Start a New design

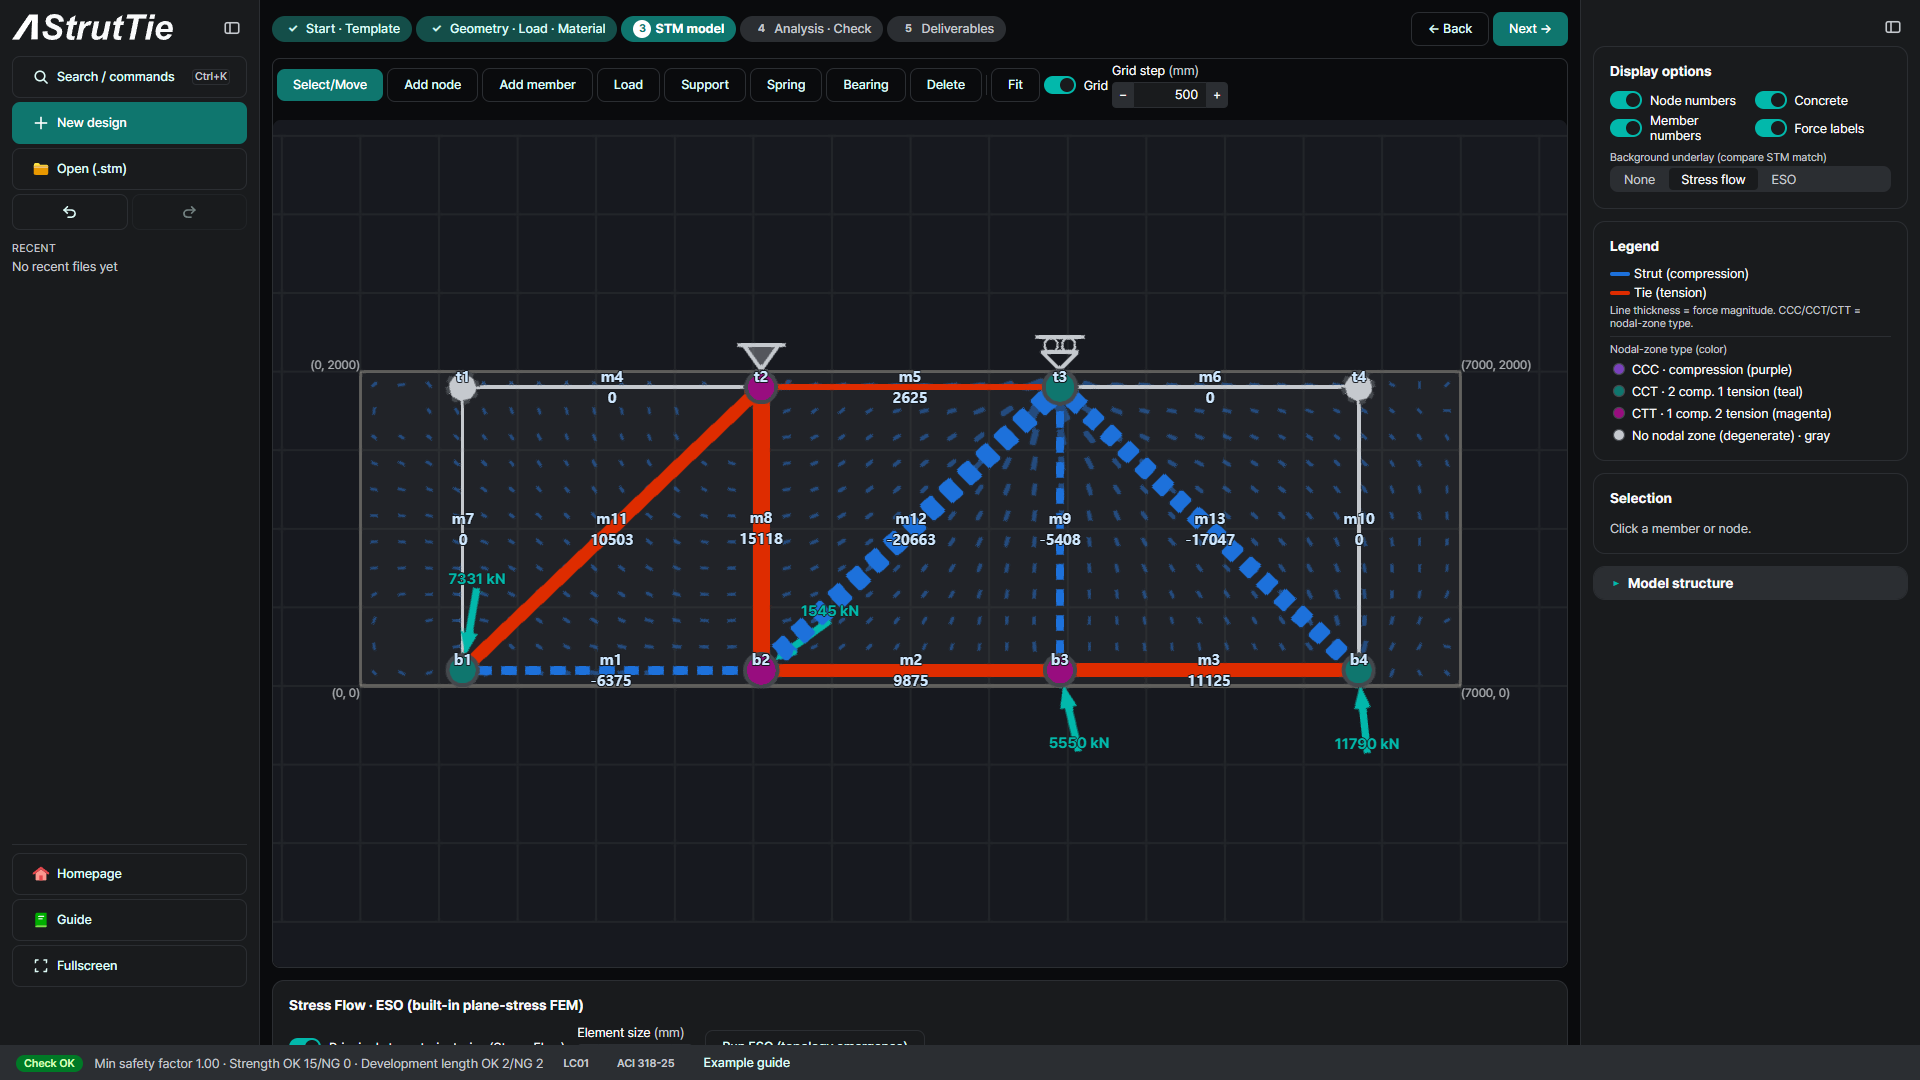click(x=129, y=123)
